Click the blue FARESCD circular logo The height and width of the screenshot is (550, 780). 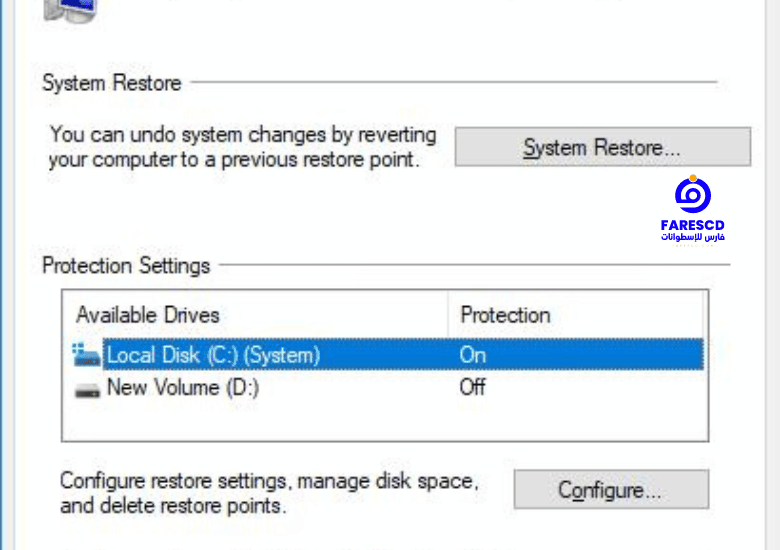pyautogui.click(x=692, y=194)
